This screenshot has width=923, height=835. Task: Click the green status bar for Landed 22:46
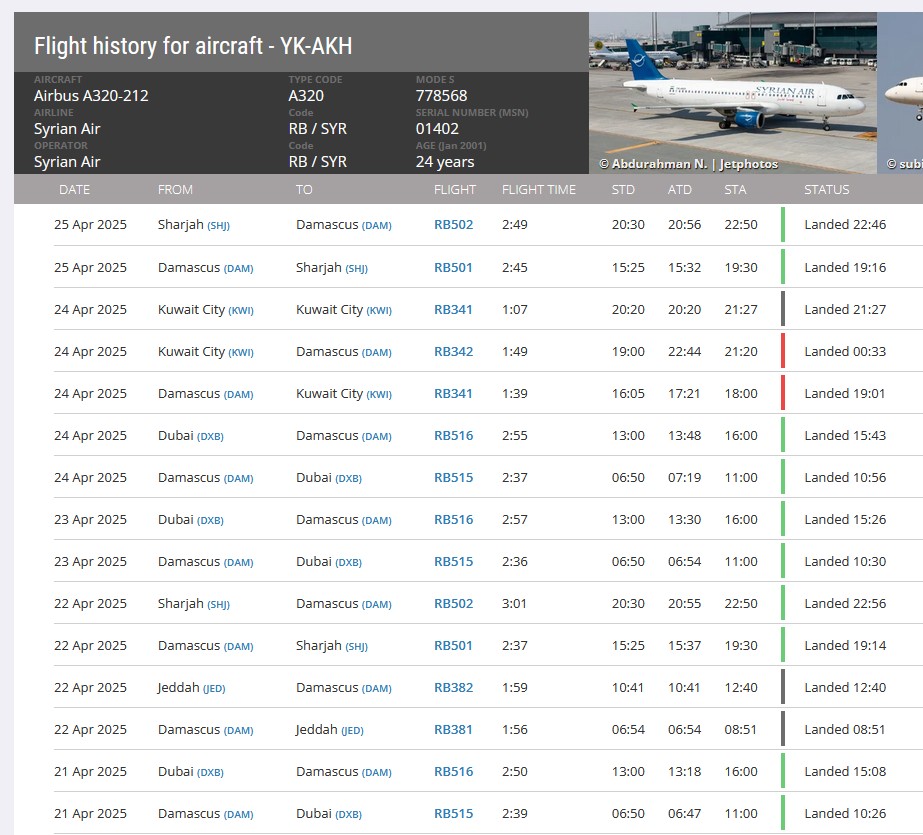(783, 225)
